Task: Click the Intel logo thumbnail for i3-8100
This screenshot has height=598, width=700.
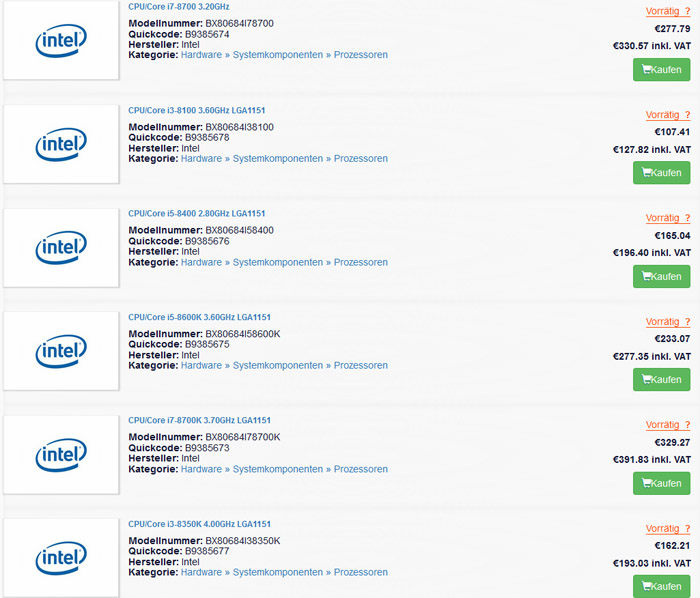Action: [61, 145]
